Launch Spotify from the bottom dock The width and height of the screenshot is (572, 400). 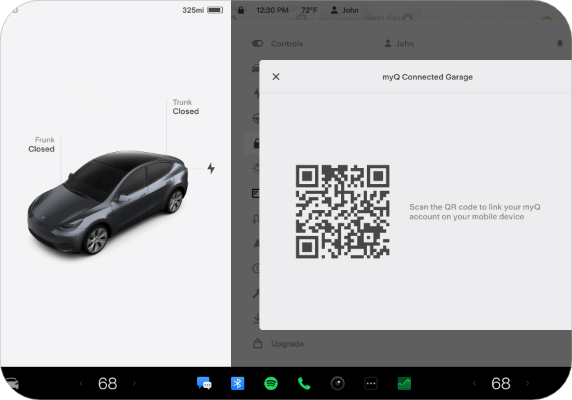pyautogui.click(x=271, y=384)
